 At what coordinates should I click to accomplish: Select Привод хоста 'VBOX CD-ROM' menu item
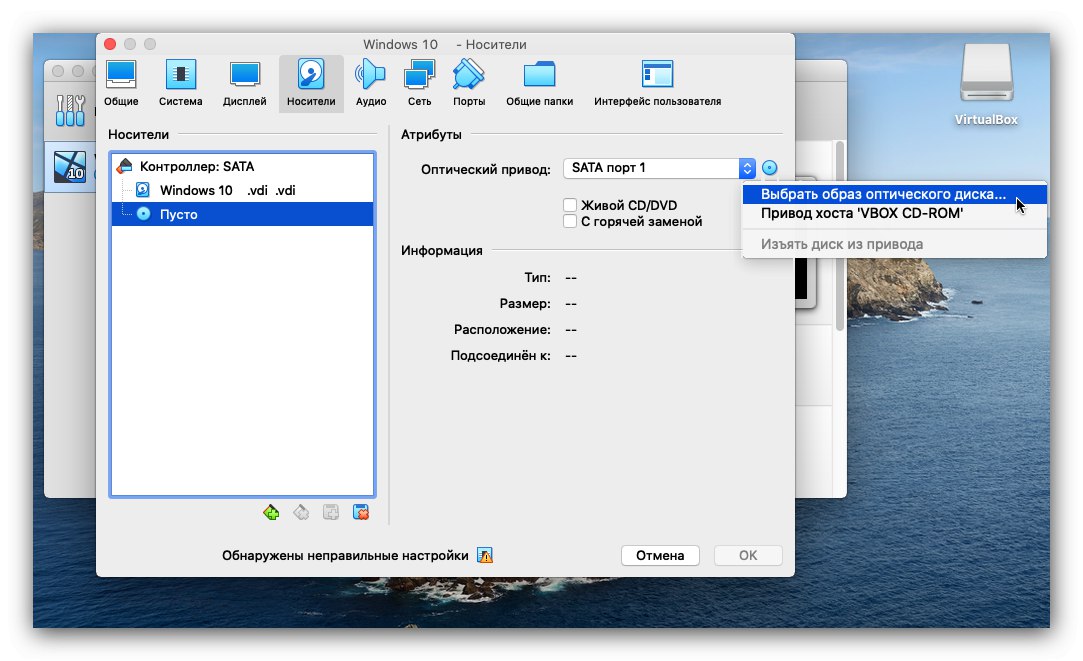click(894, 213)
